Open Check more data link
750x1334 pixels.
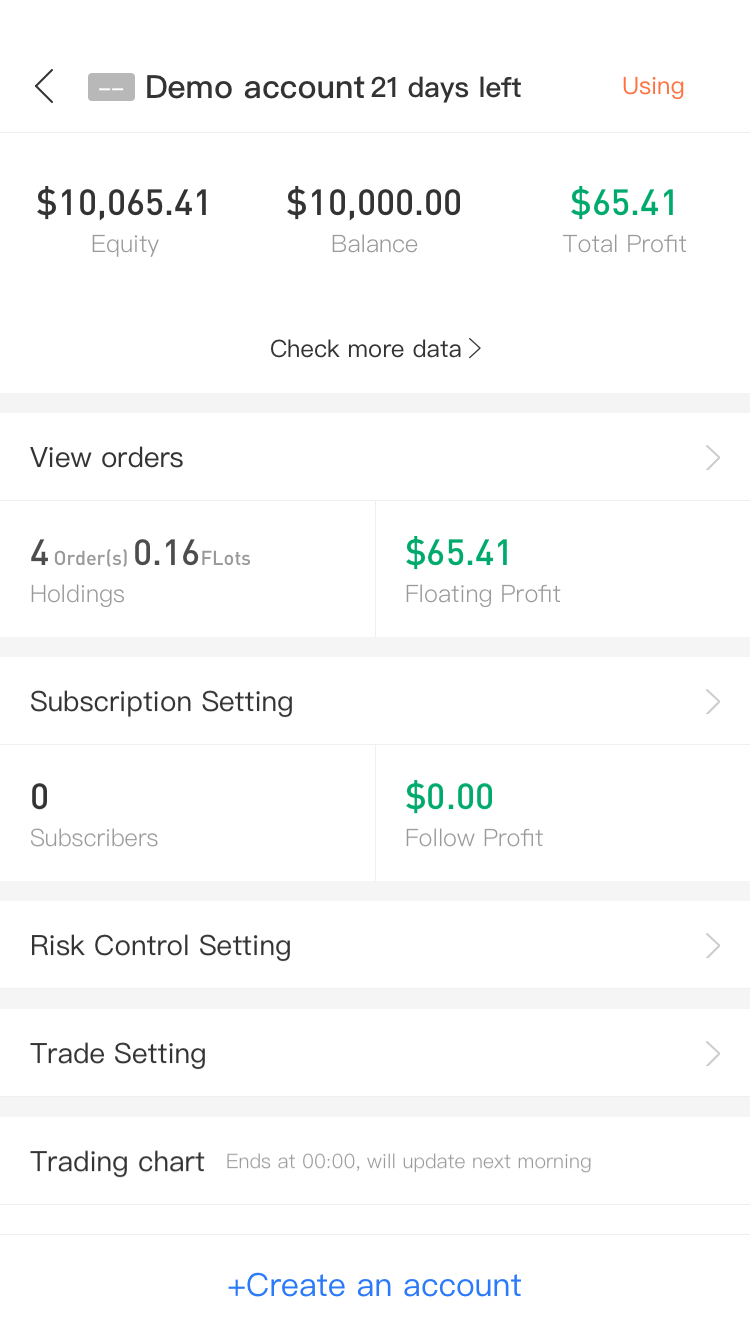(x=375, y=349)
